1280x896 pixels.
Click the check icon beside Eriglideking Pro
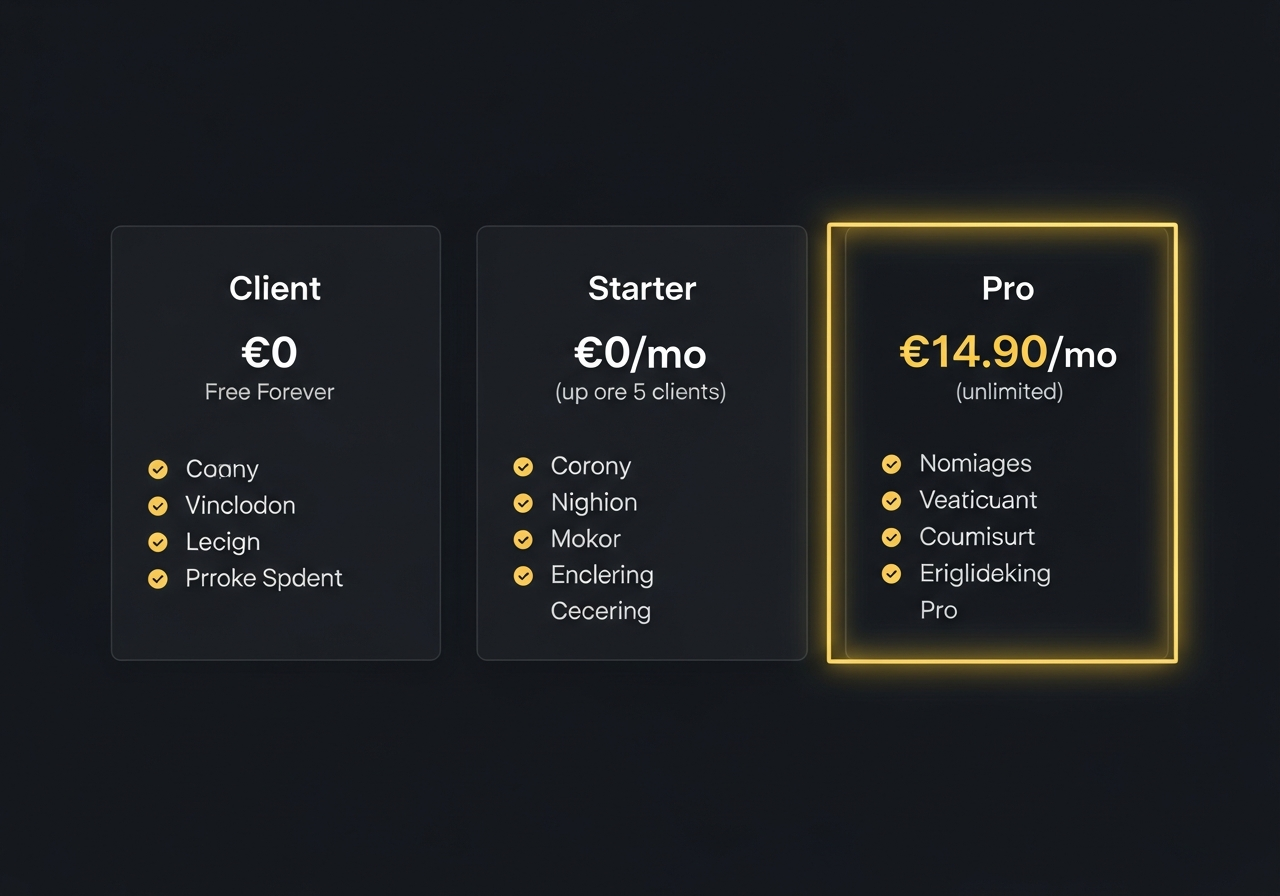(x=890, y=573)
